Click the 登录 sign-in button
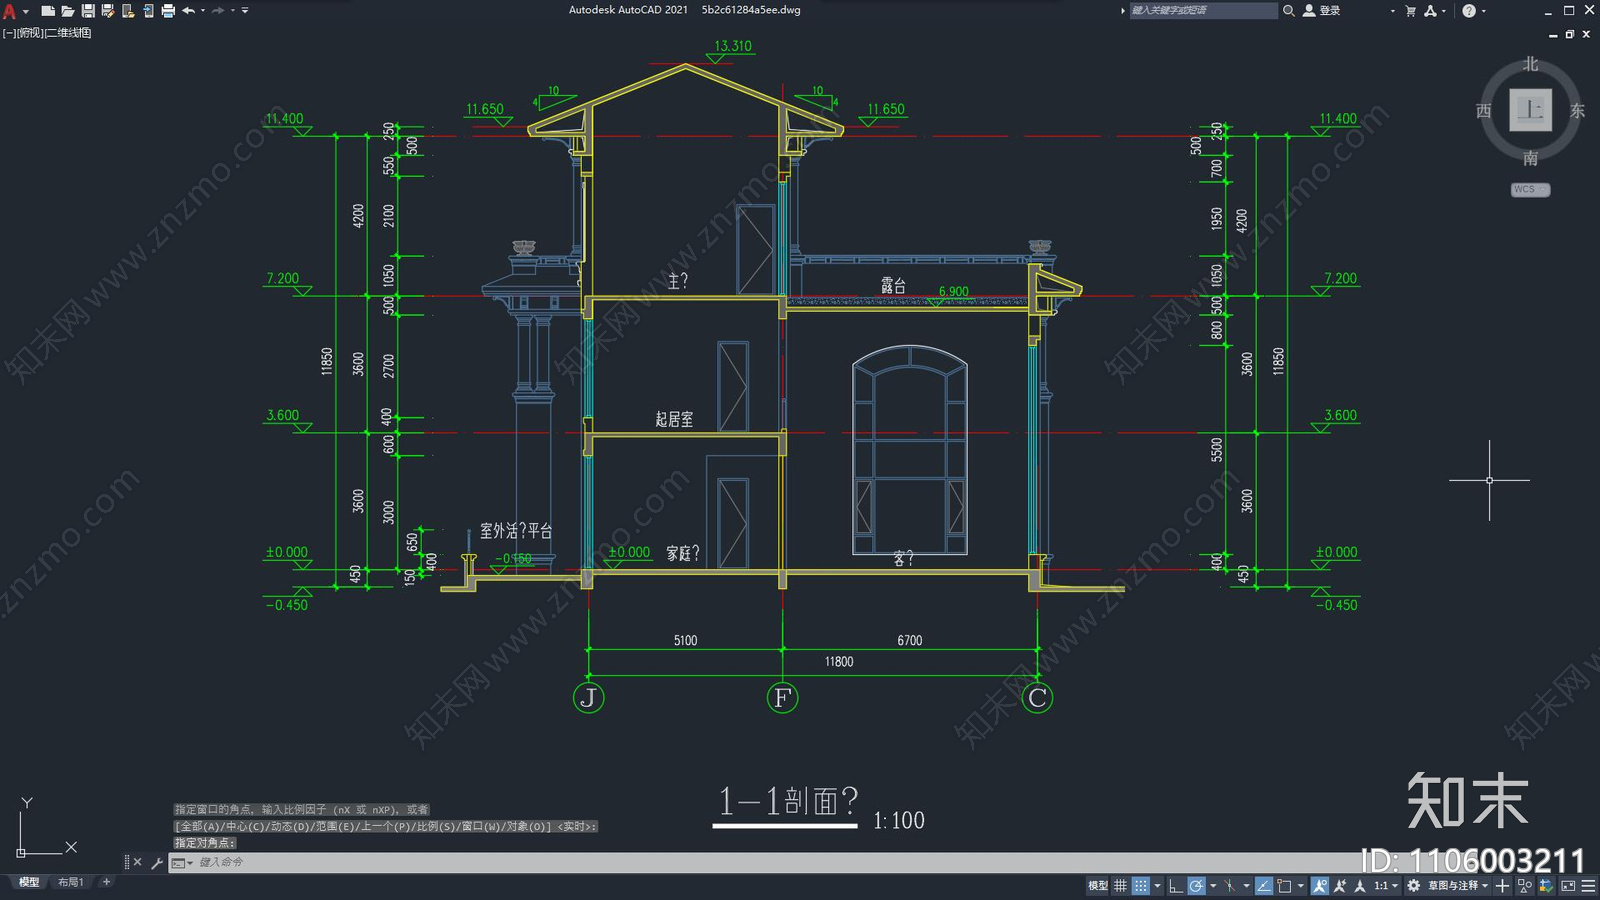 click(x=1322, y=11)
